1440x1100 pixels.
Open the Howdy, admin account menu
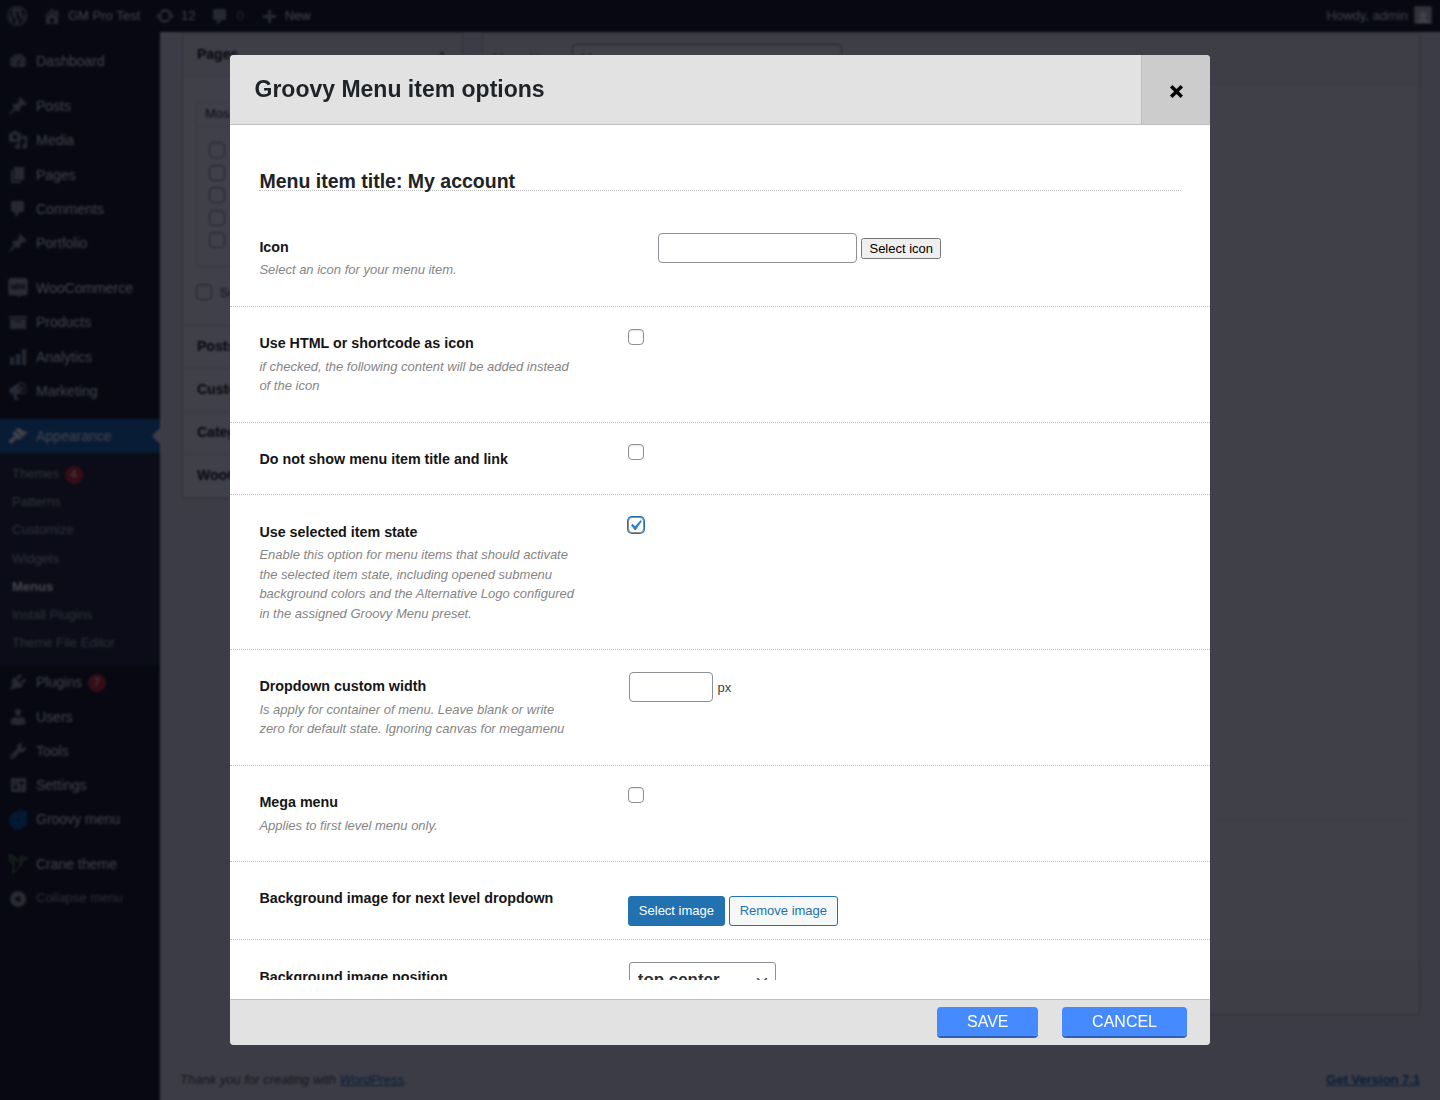(1378, 16)
